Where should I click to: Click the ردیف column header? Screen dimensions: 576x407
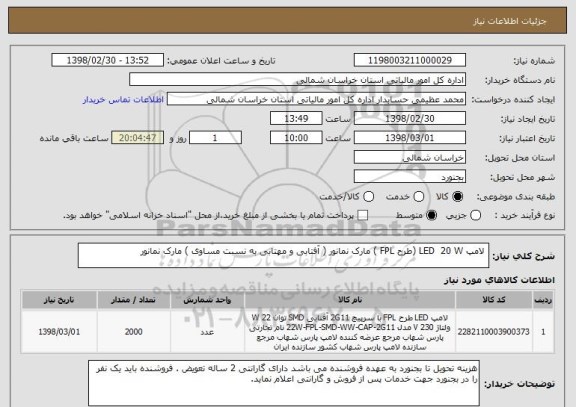pos(543,300)
